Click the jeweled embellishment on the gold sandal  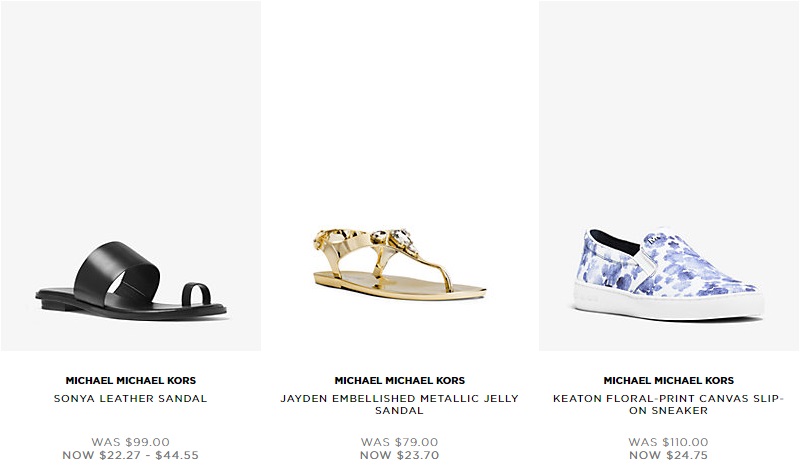click(x=401, y=240)
